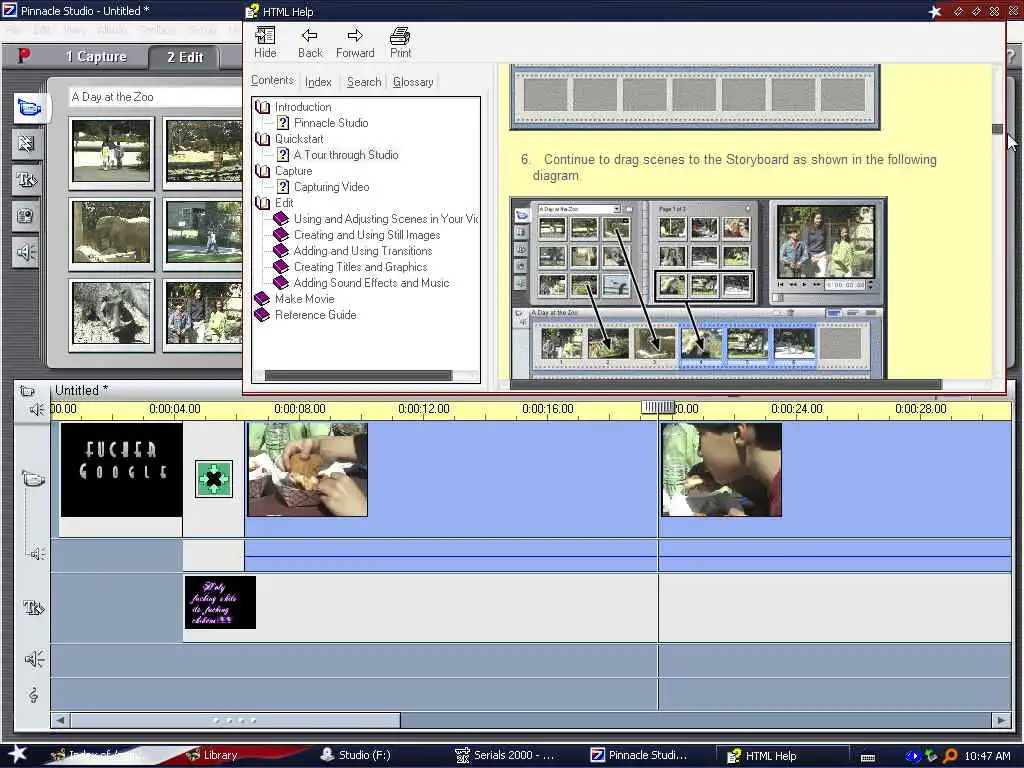This screenshot has width=1024, height=768.
Task: Open Creating Titles and Graphics book
Action: 360,267
